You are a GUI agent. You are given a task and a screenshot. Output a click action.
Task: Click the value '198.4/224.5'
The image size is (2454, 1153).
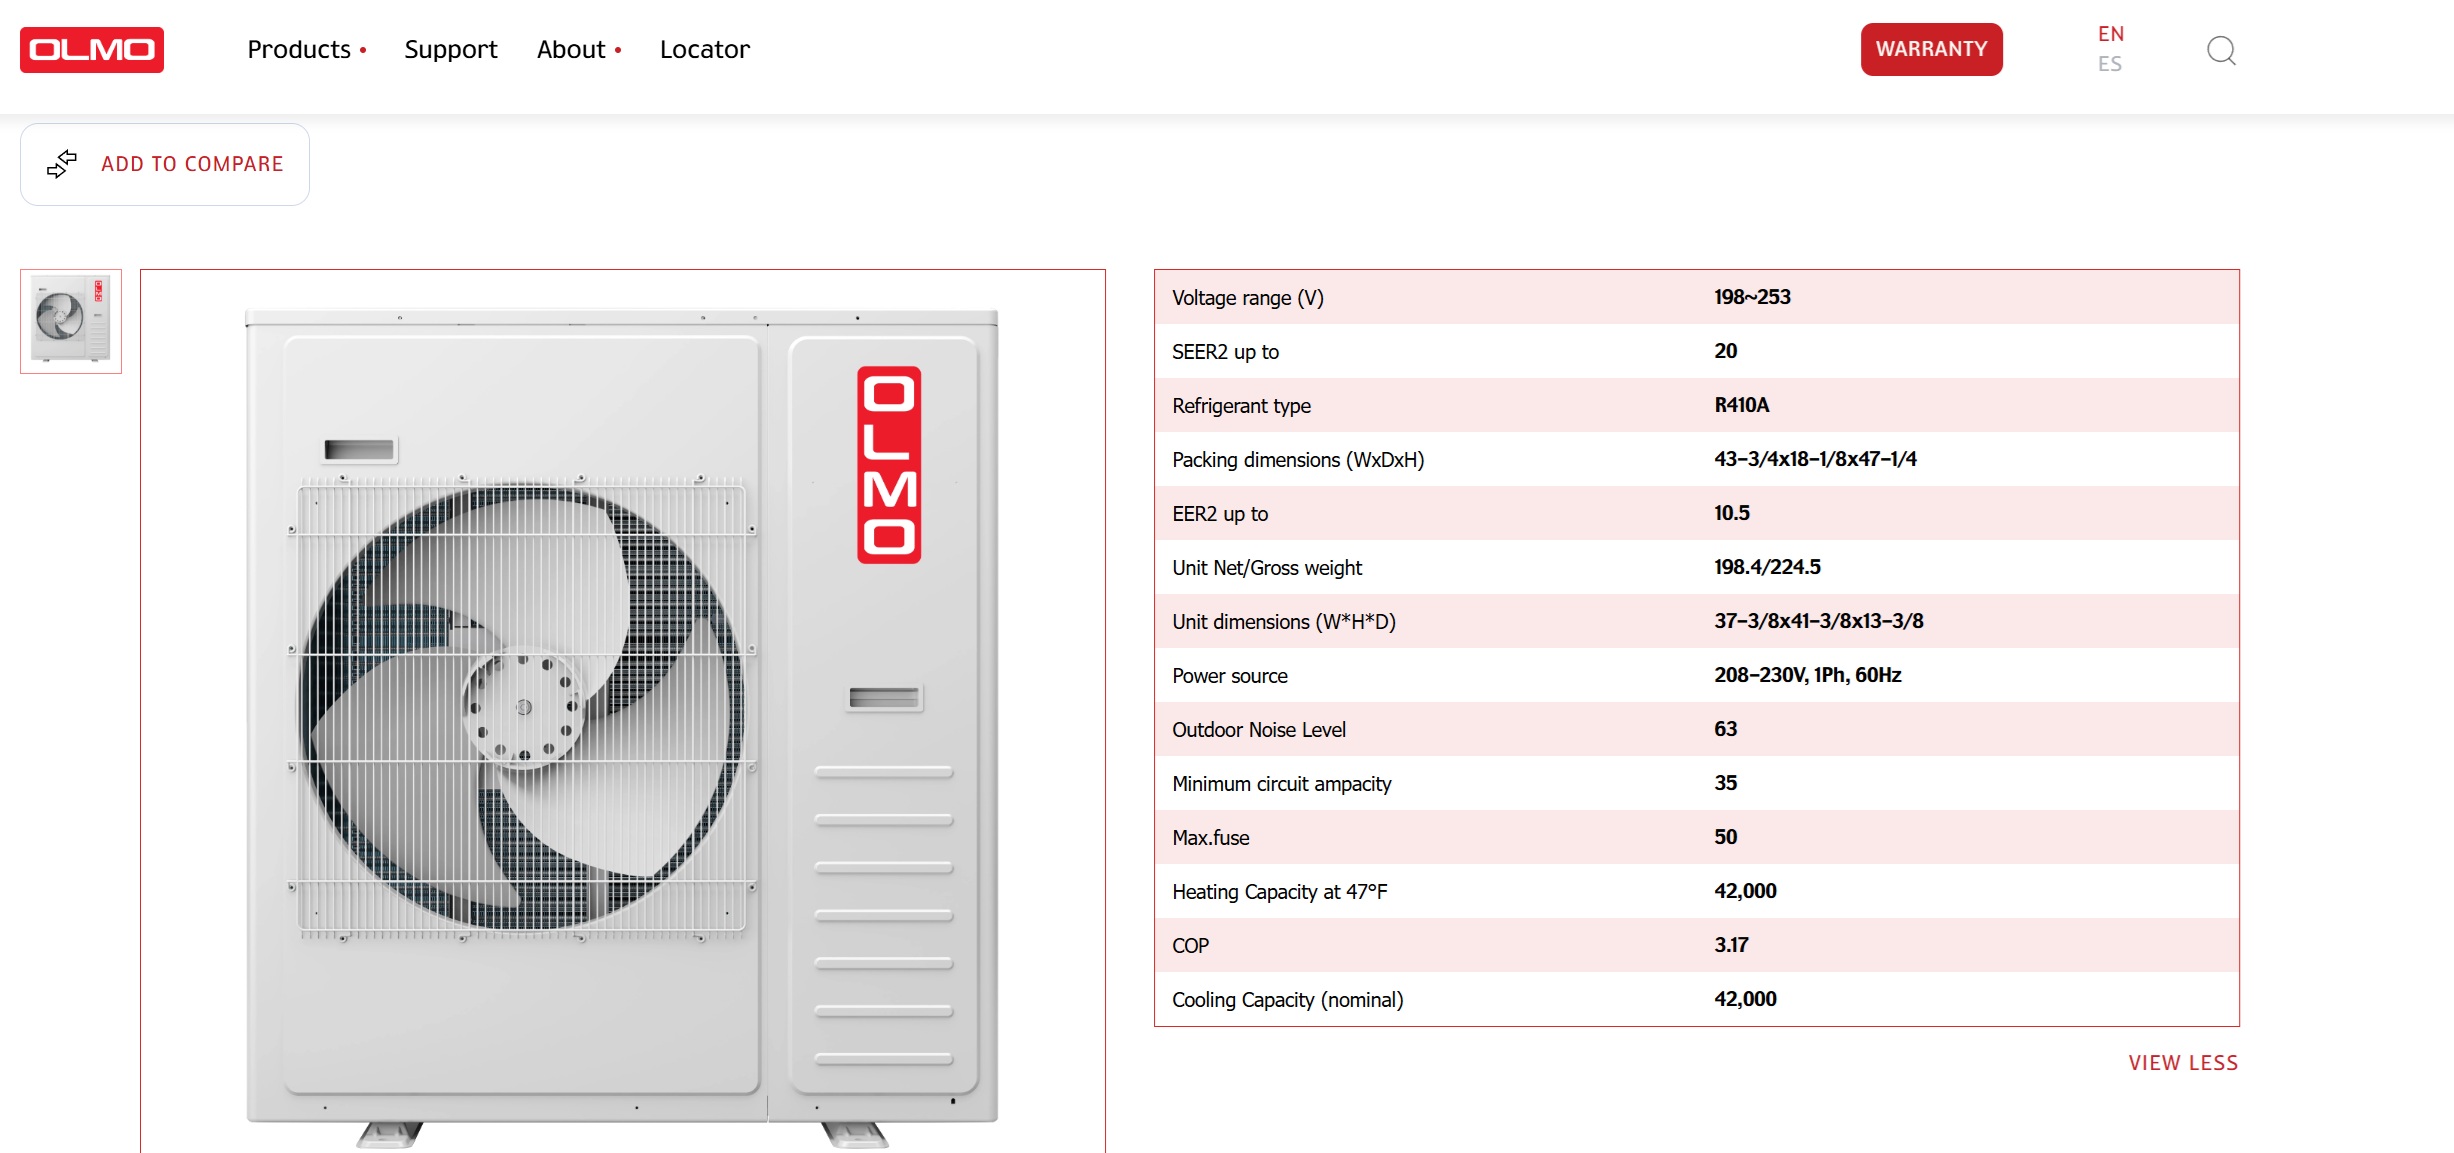(1767, 567)
